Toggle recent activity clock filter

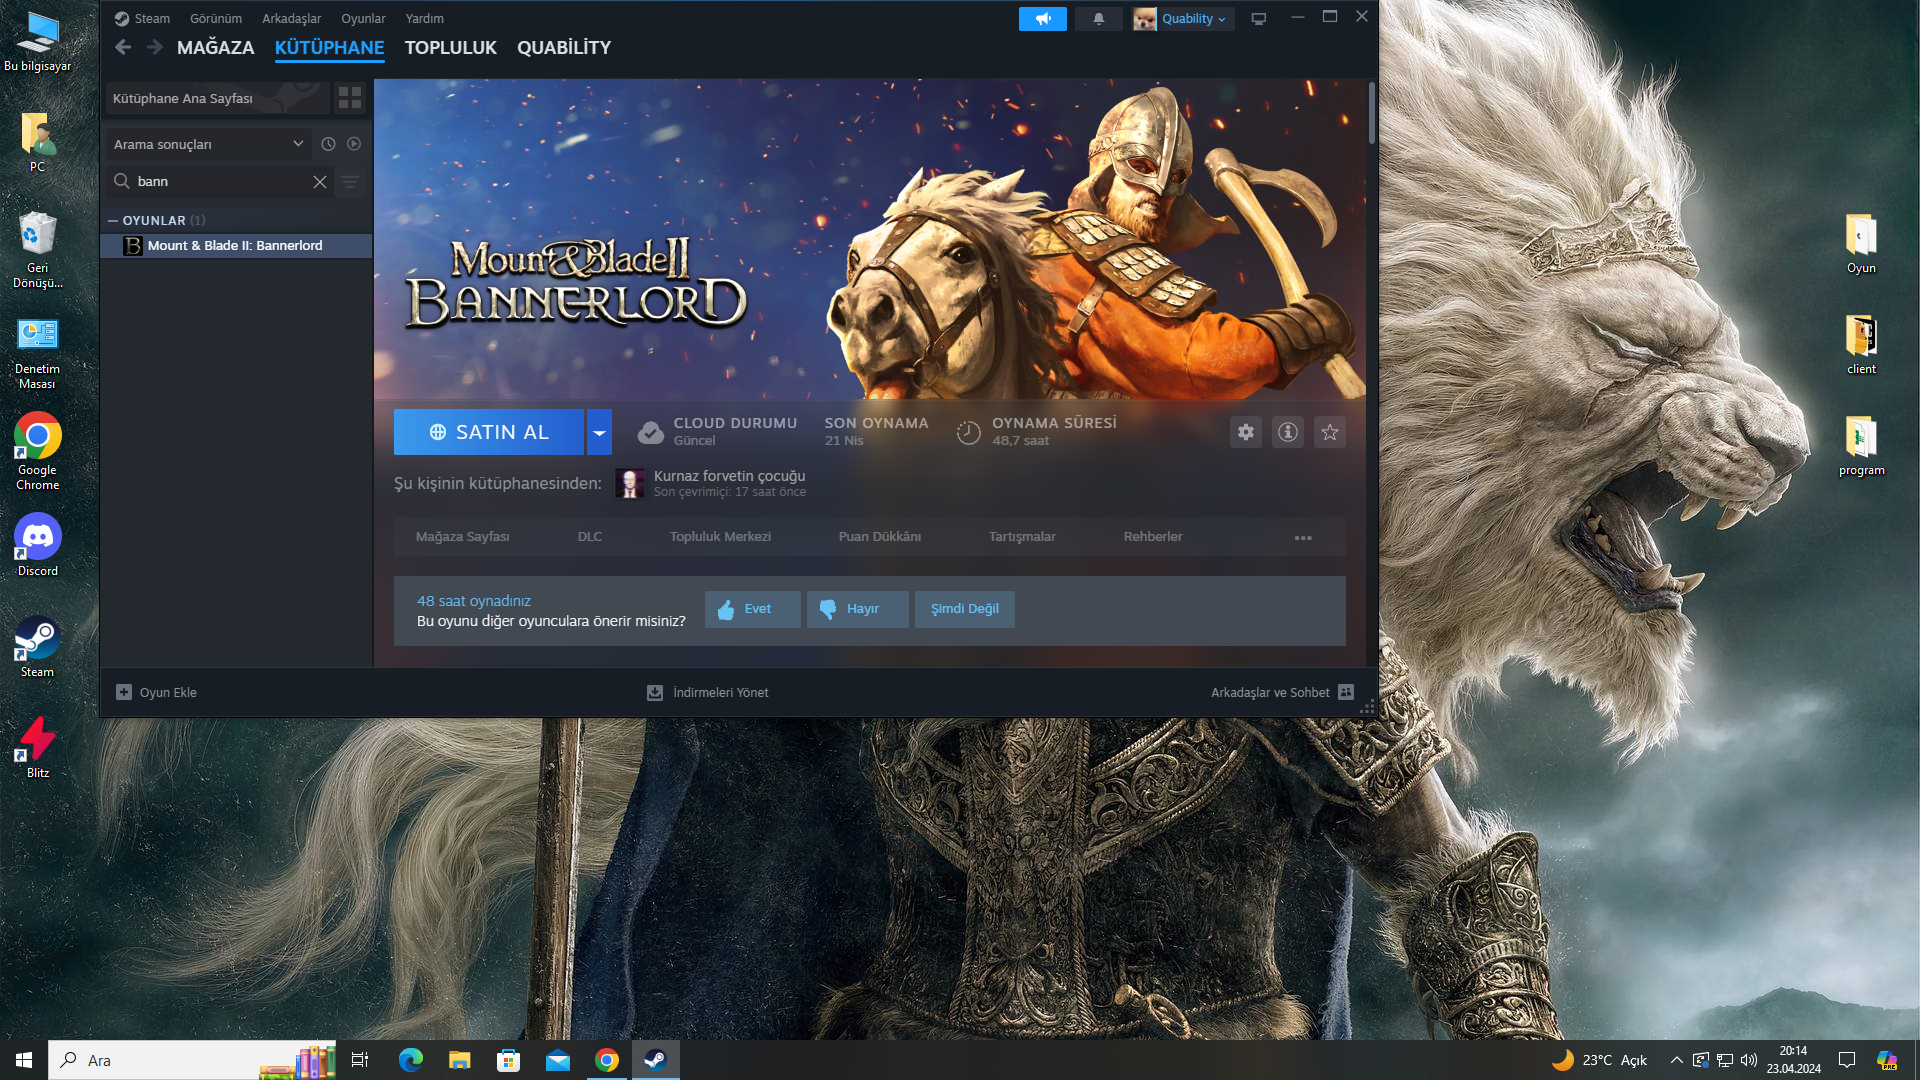328,144
